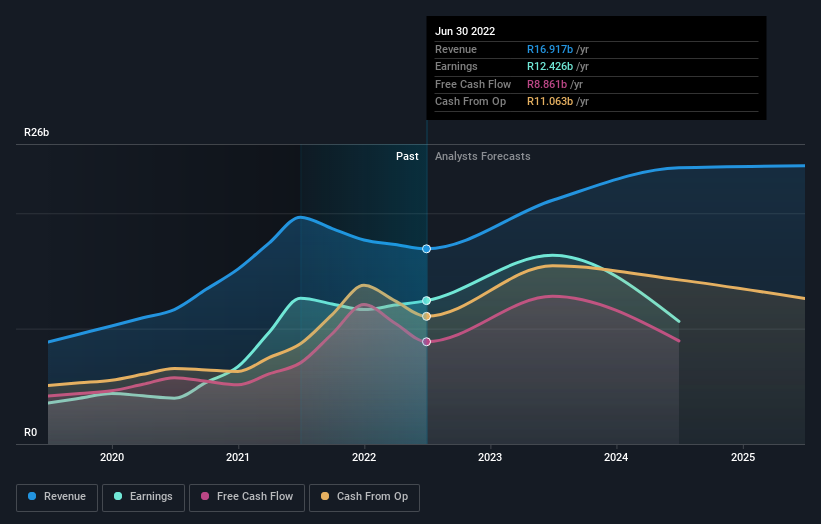821x524 pixels.
Task: Click the 2020 x-axis label
Action: tap(112, 458)
